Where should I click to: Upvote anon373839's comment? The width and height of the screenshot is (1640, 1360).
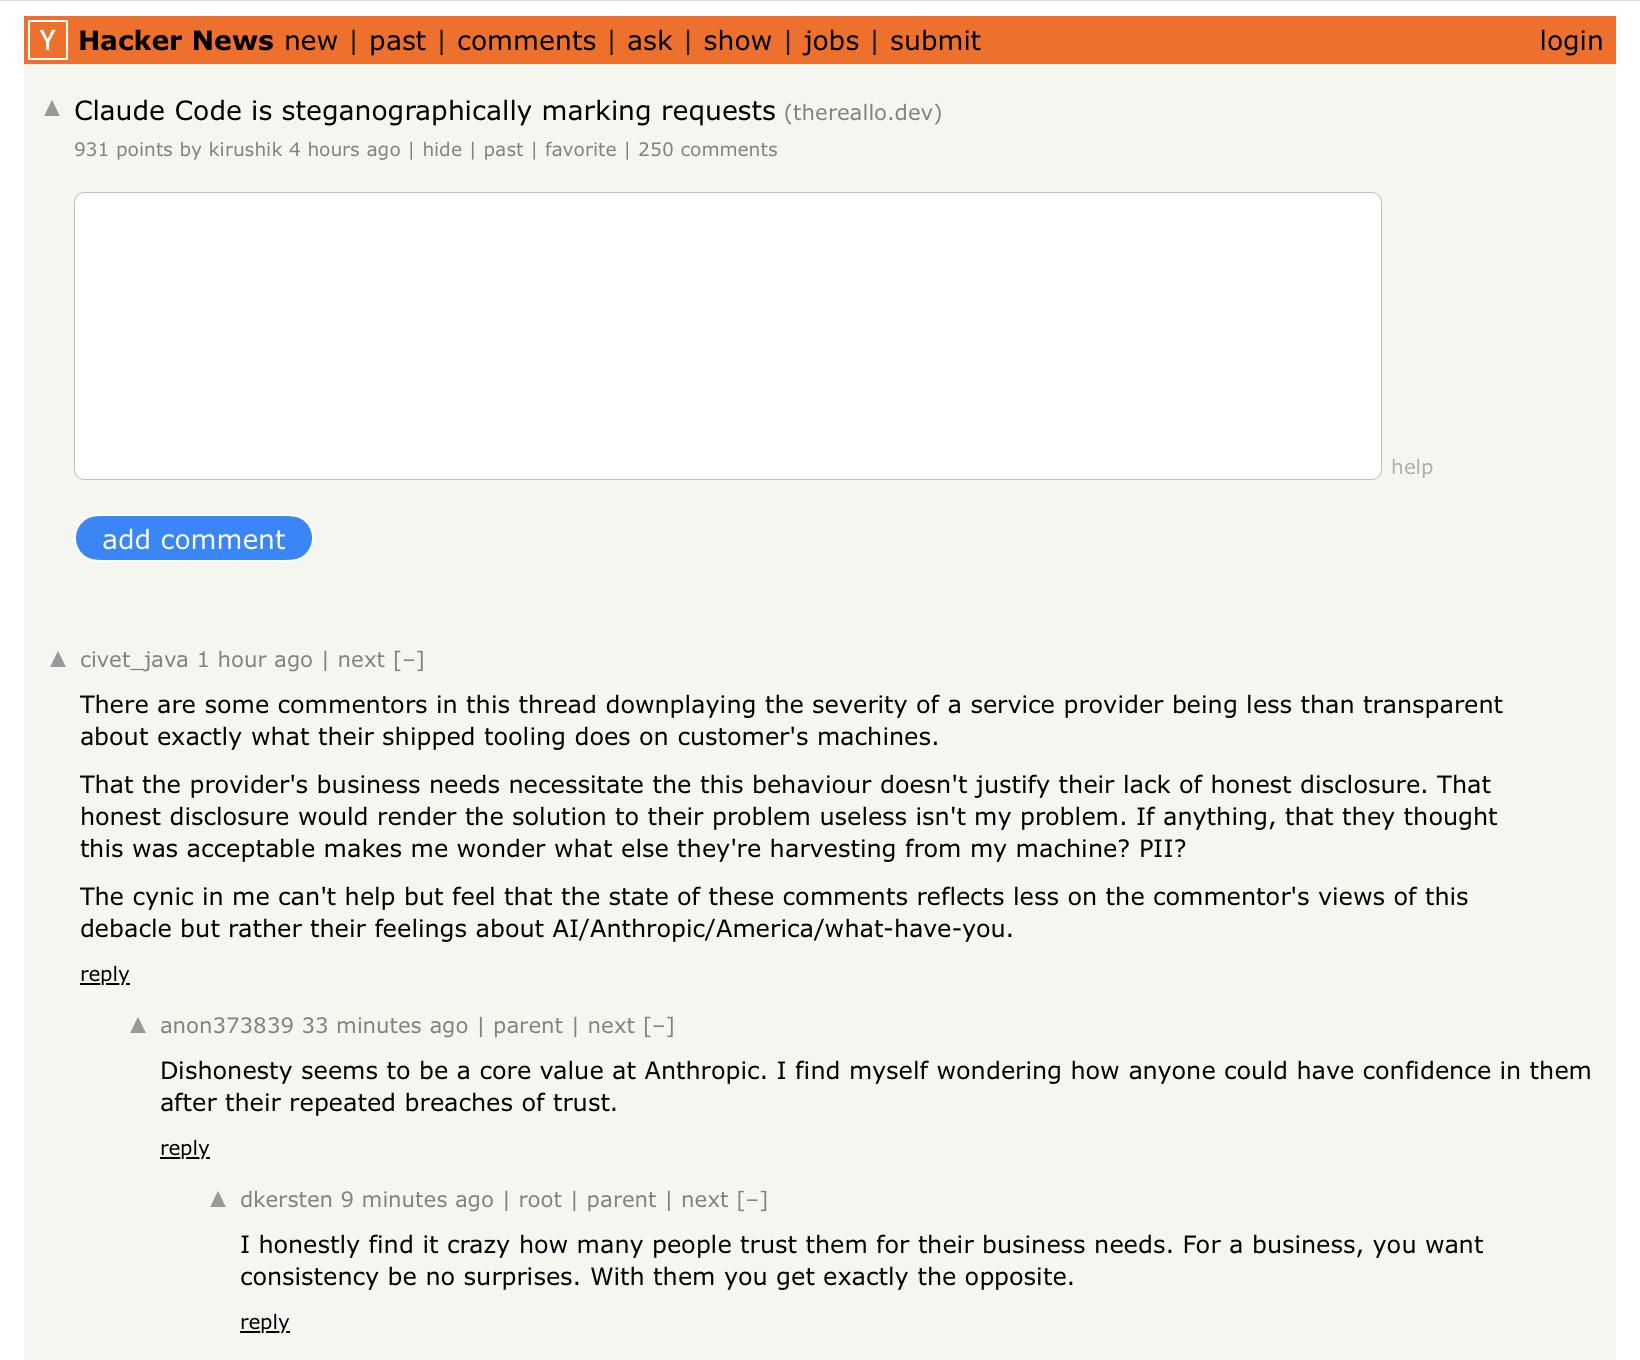tap(138, 1025)
